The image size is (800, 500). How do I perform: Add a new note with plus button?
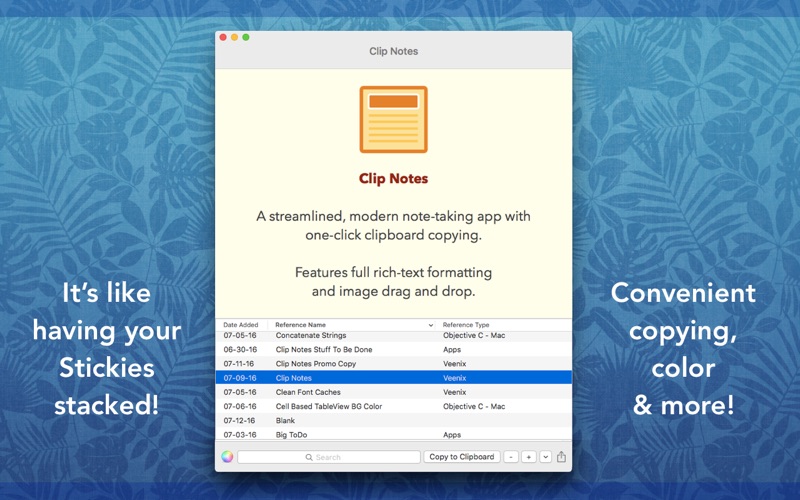click(529, 457)
